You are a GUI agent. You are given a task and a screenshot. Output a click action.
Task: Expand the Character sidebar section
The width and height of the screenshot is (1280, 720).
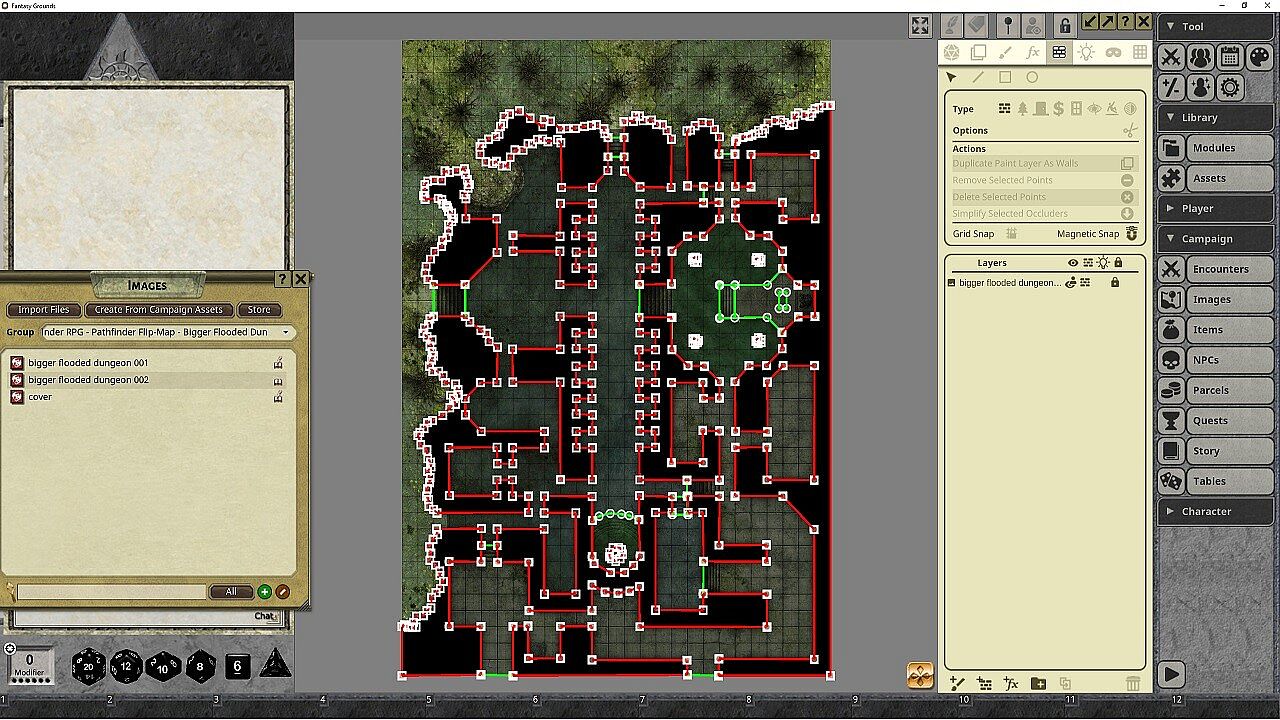(x=1215, y=511)
